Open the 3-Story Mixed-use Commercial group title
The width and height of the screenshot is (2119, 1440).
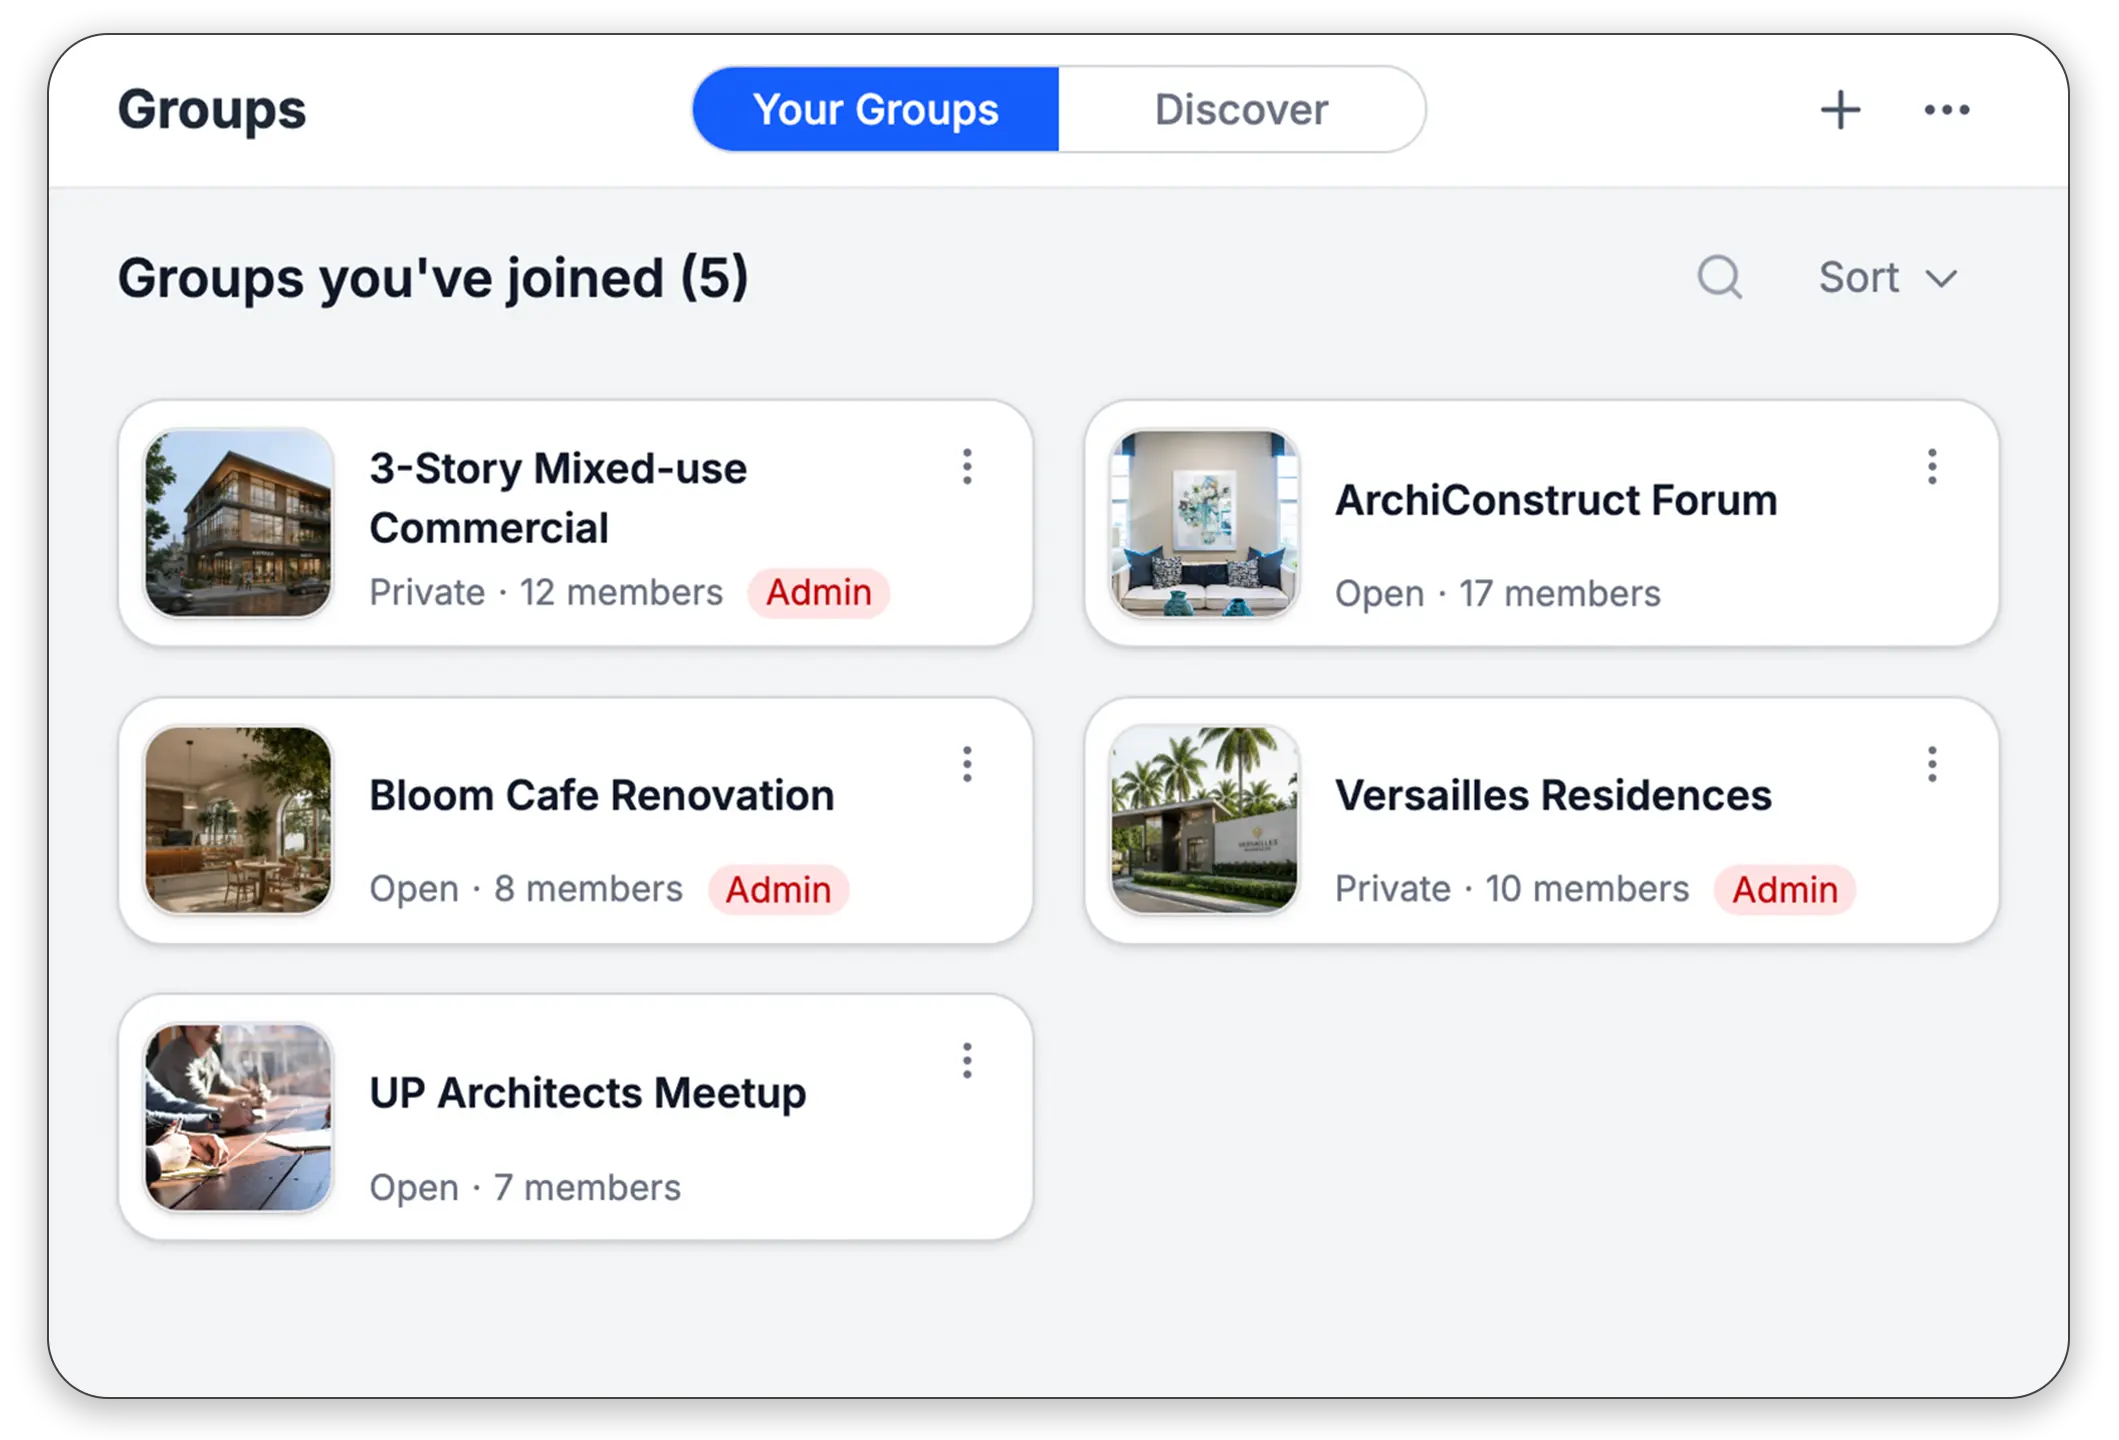(x=558, y=498)
